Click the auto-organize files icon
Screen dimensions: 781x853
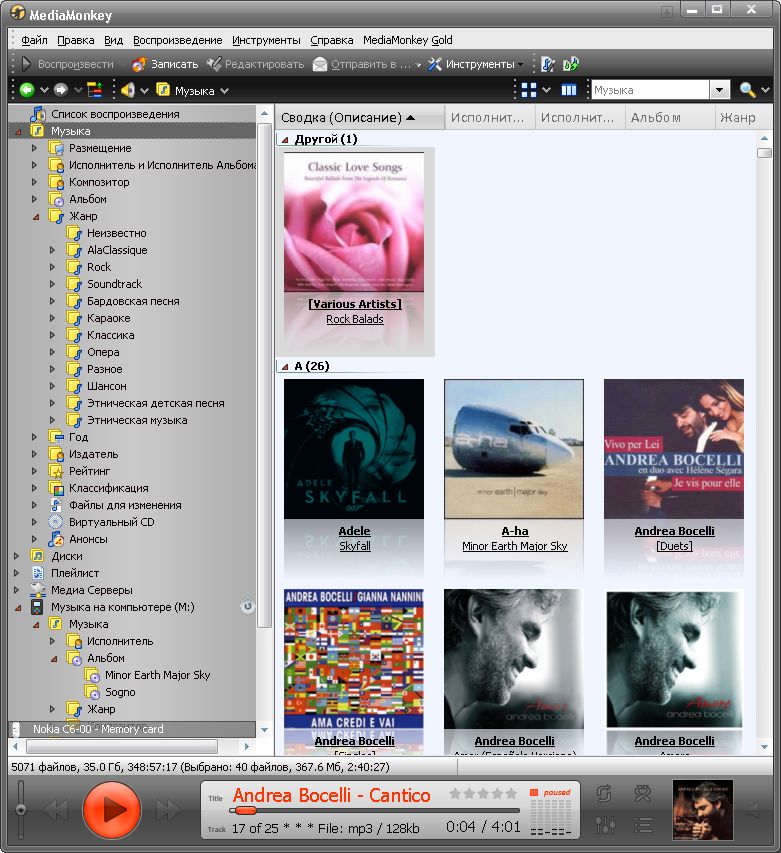point(571,64)
